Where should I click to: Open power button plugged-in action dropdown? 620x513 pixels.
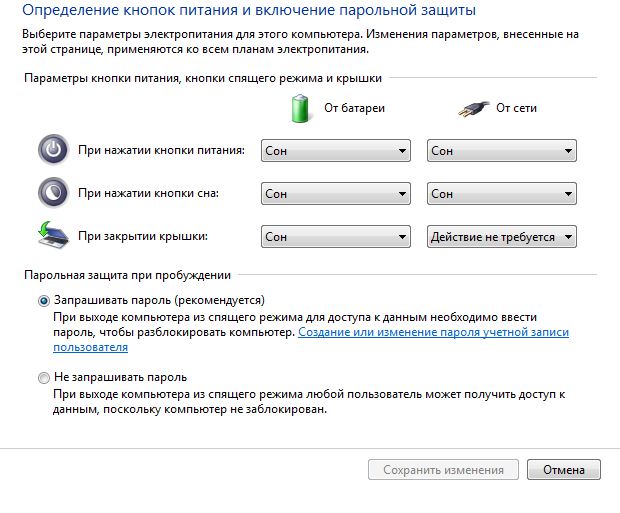tap(501, 151)
